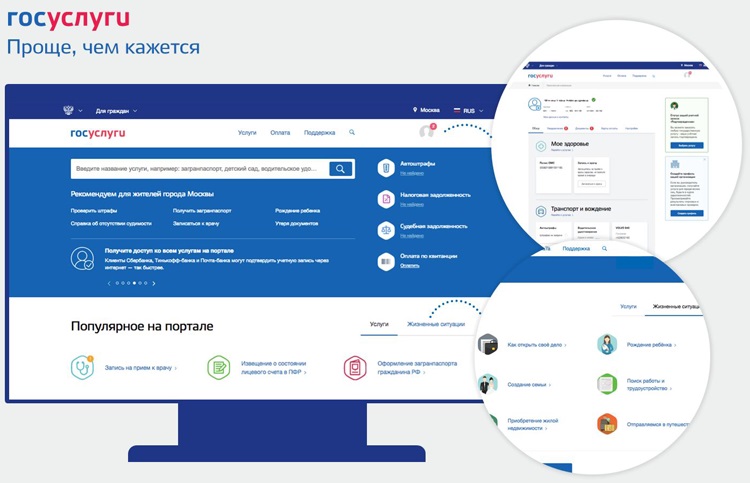
Task: Click the Судебная задолженность scales icon
Action: 386,230
